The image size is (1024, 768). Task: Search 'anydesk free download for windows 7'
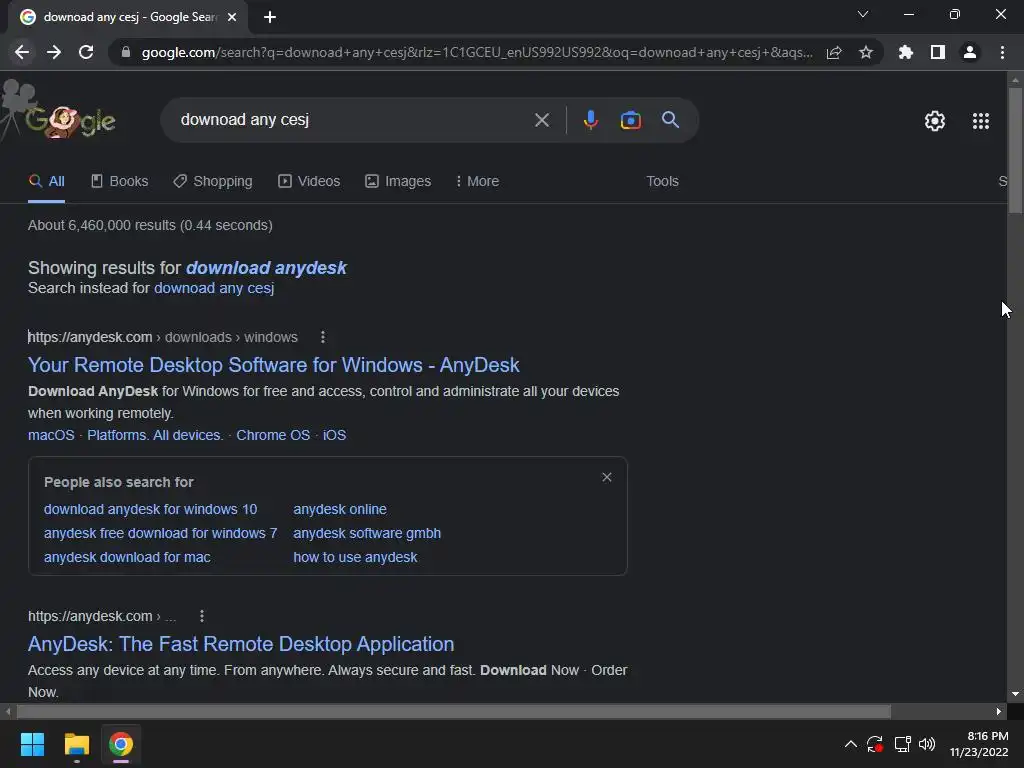click(161, 534)
